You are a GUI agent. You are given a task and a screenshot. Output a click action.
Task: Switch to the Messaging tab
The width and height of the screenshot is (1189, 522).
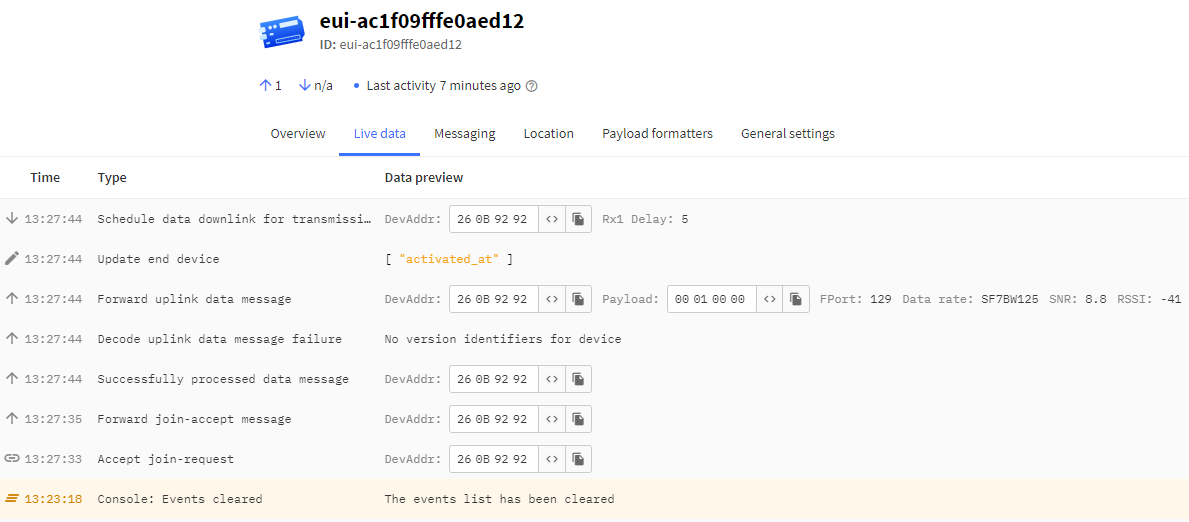(464, 134)
